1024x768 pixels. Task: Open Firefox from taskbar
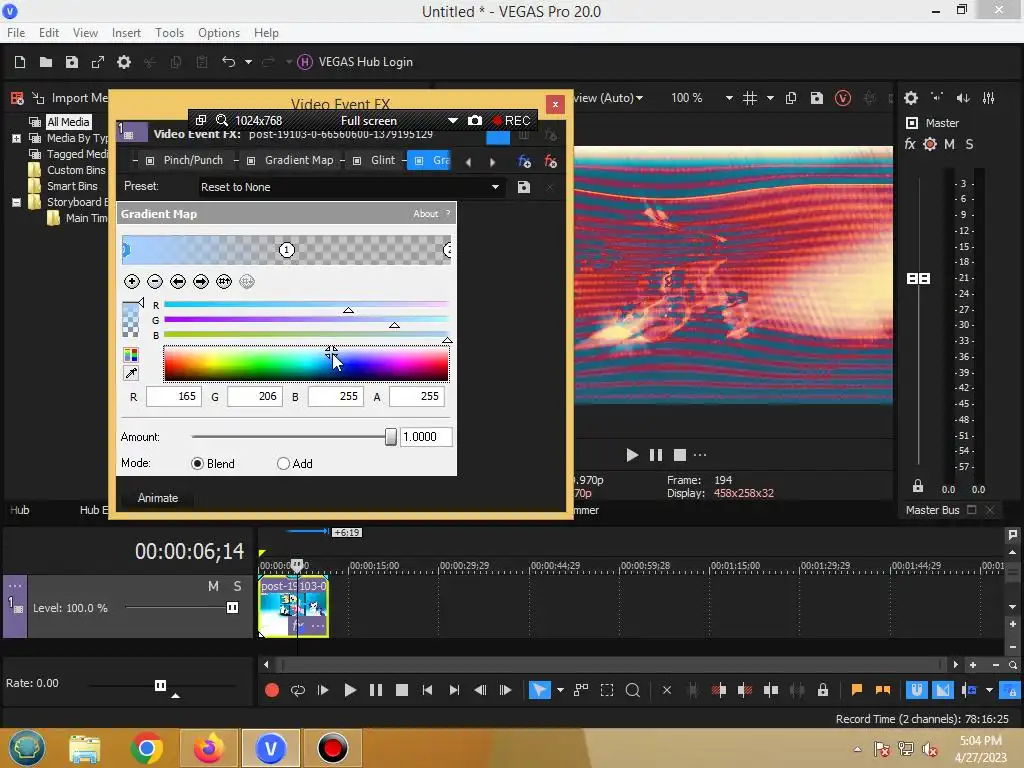pos(209,748)
